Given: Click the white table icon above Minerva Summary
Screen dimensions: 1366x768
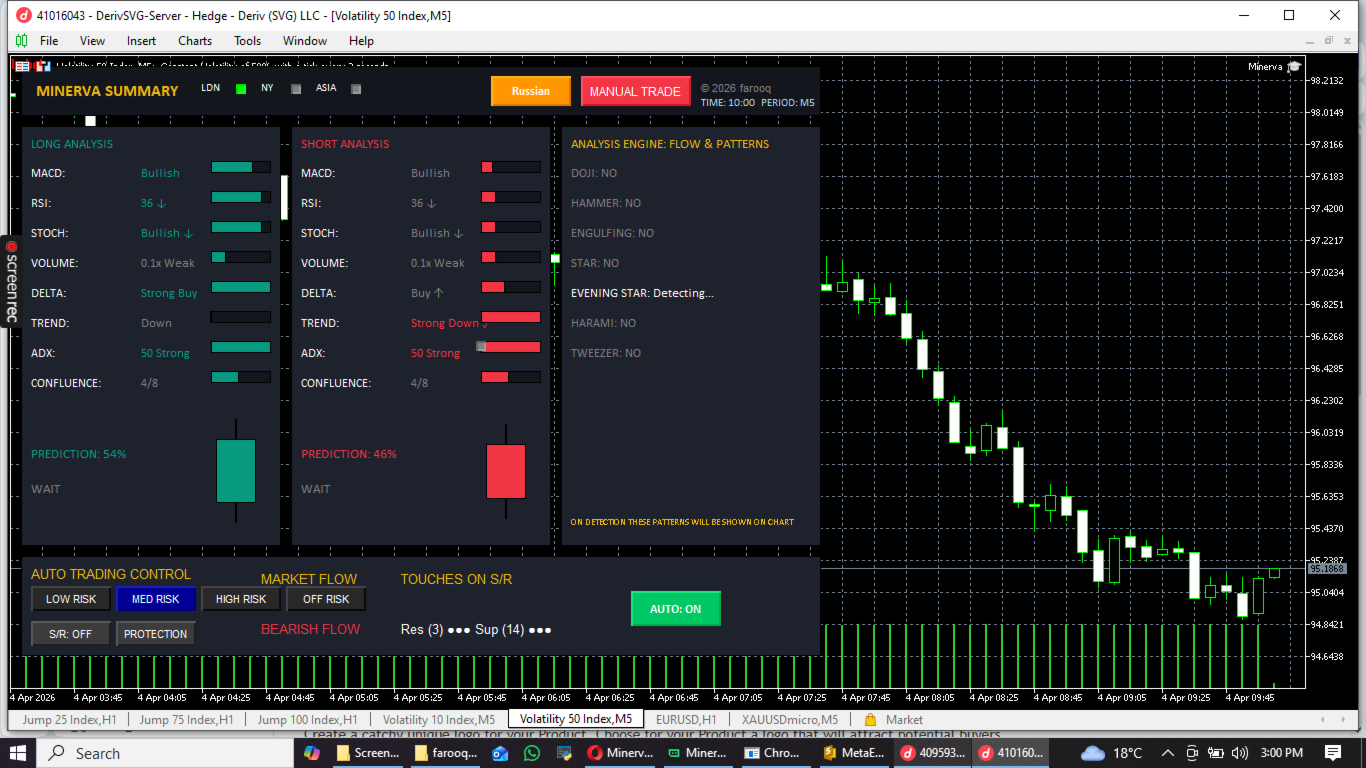Looking at the screenshot, I should (21, 66).
